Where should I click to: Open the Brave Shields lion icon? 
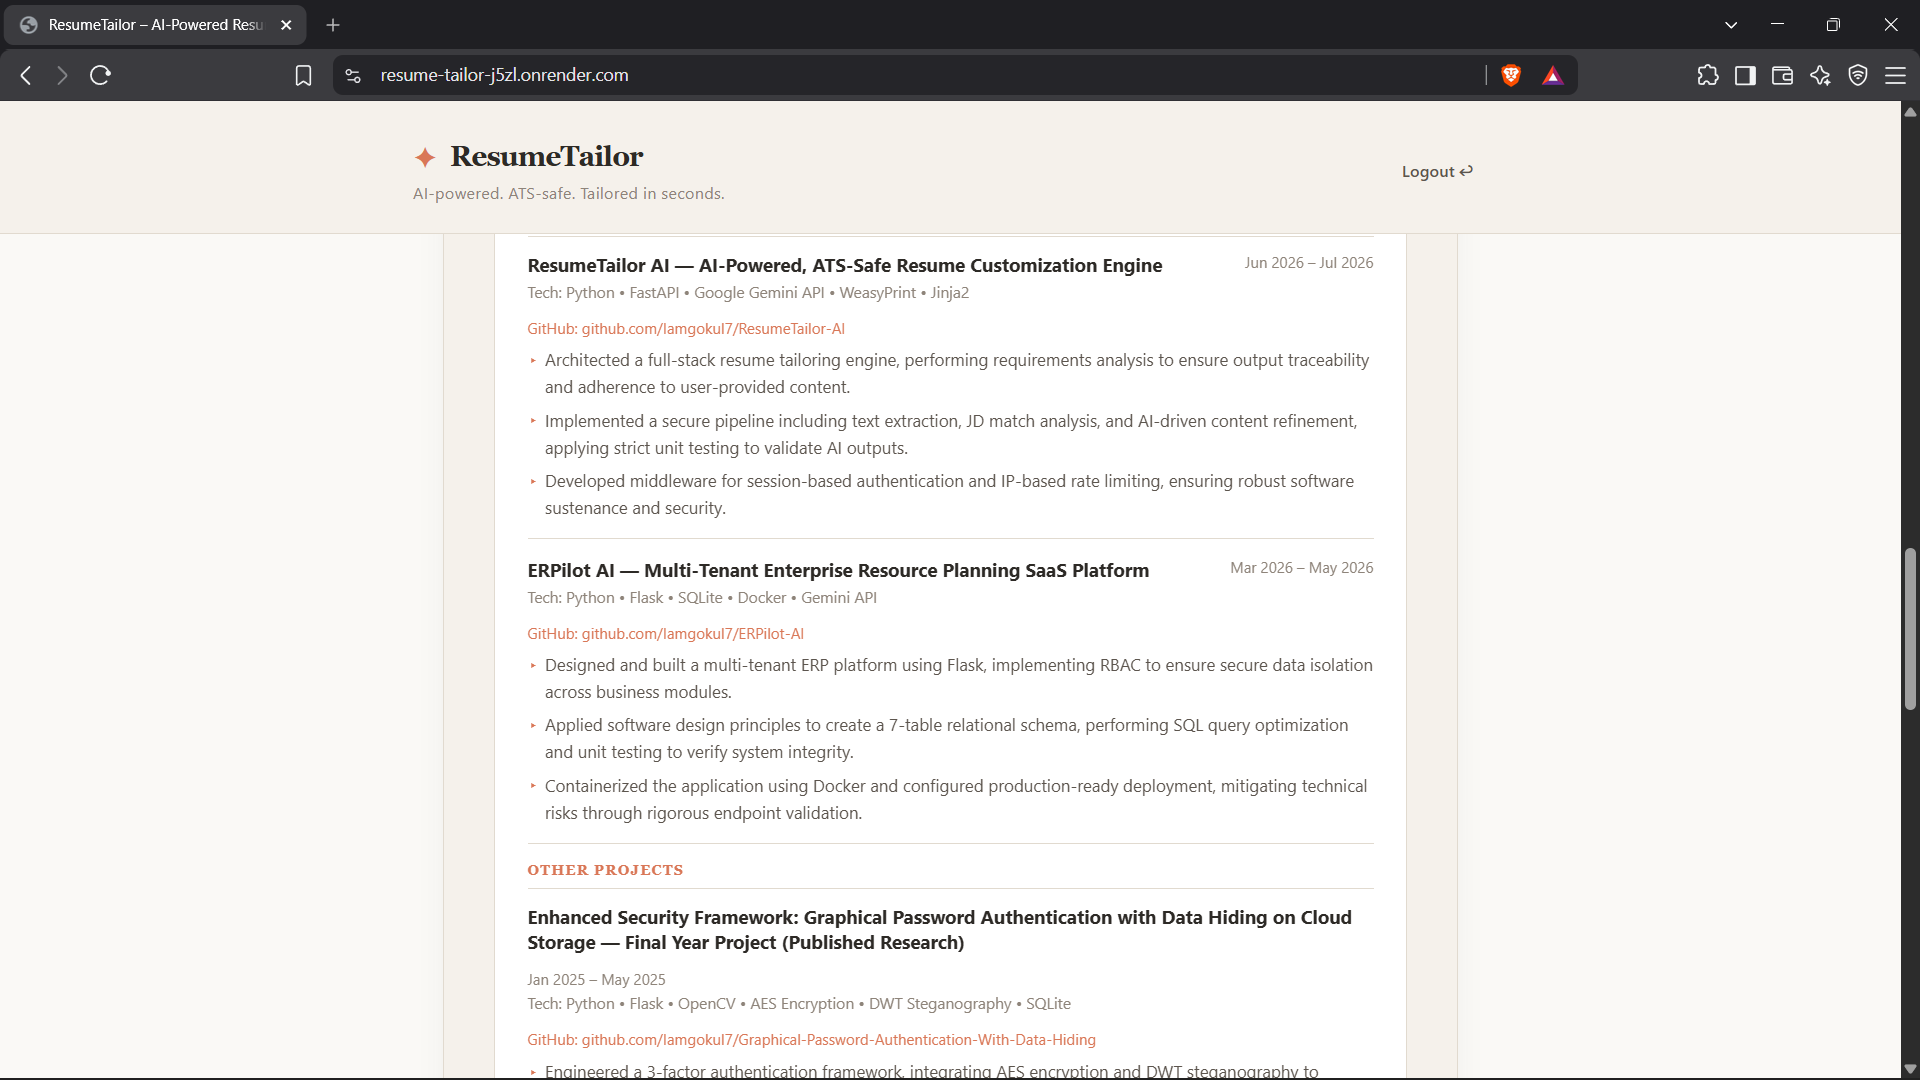coord(1511,75)
